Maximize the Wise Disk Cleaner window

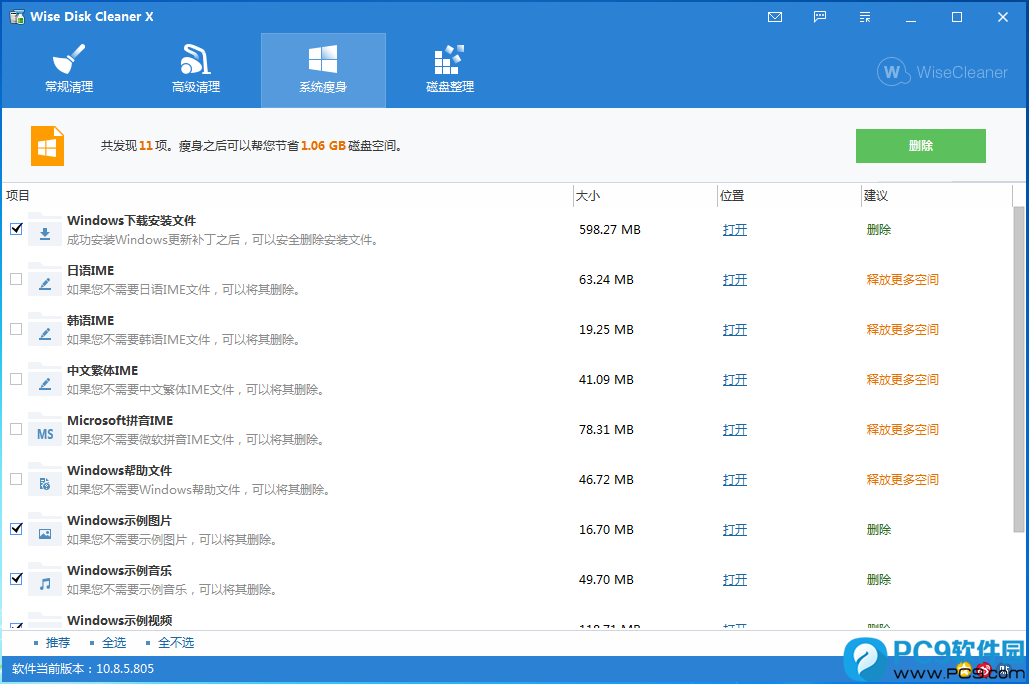pos(957,17)
